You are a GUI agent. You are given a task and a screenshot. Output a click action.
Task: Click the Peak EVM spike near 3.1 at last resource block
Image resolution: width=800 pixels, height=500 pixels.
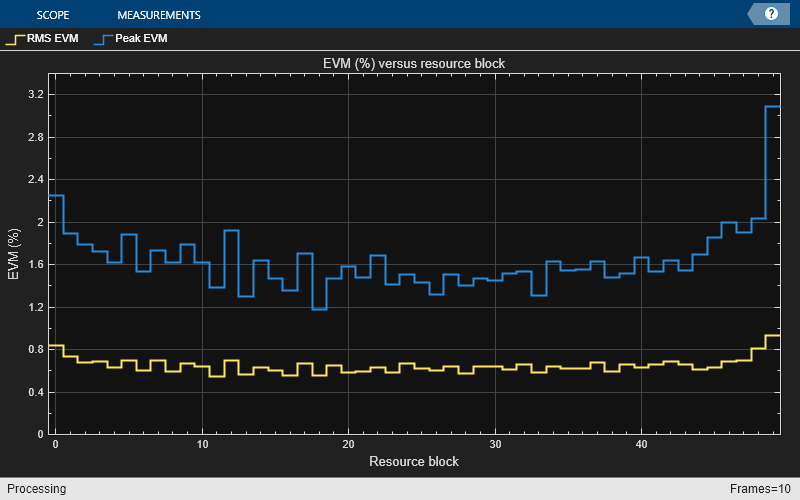click(x=773, y=106)
